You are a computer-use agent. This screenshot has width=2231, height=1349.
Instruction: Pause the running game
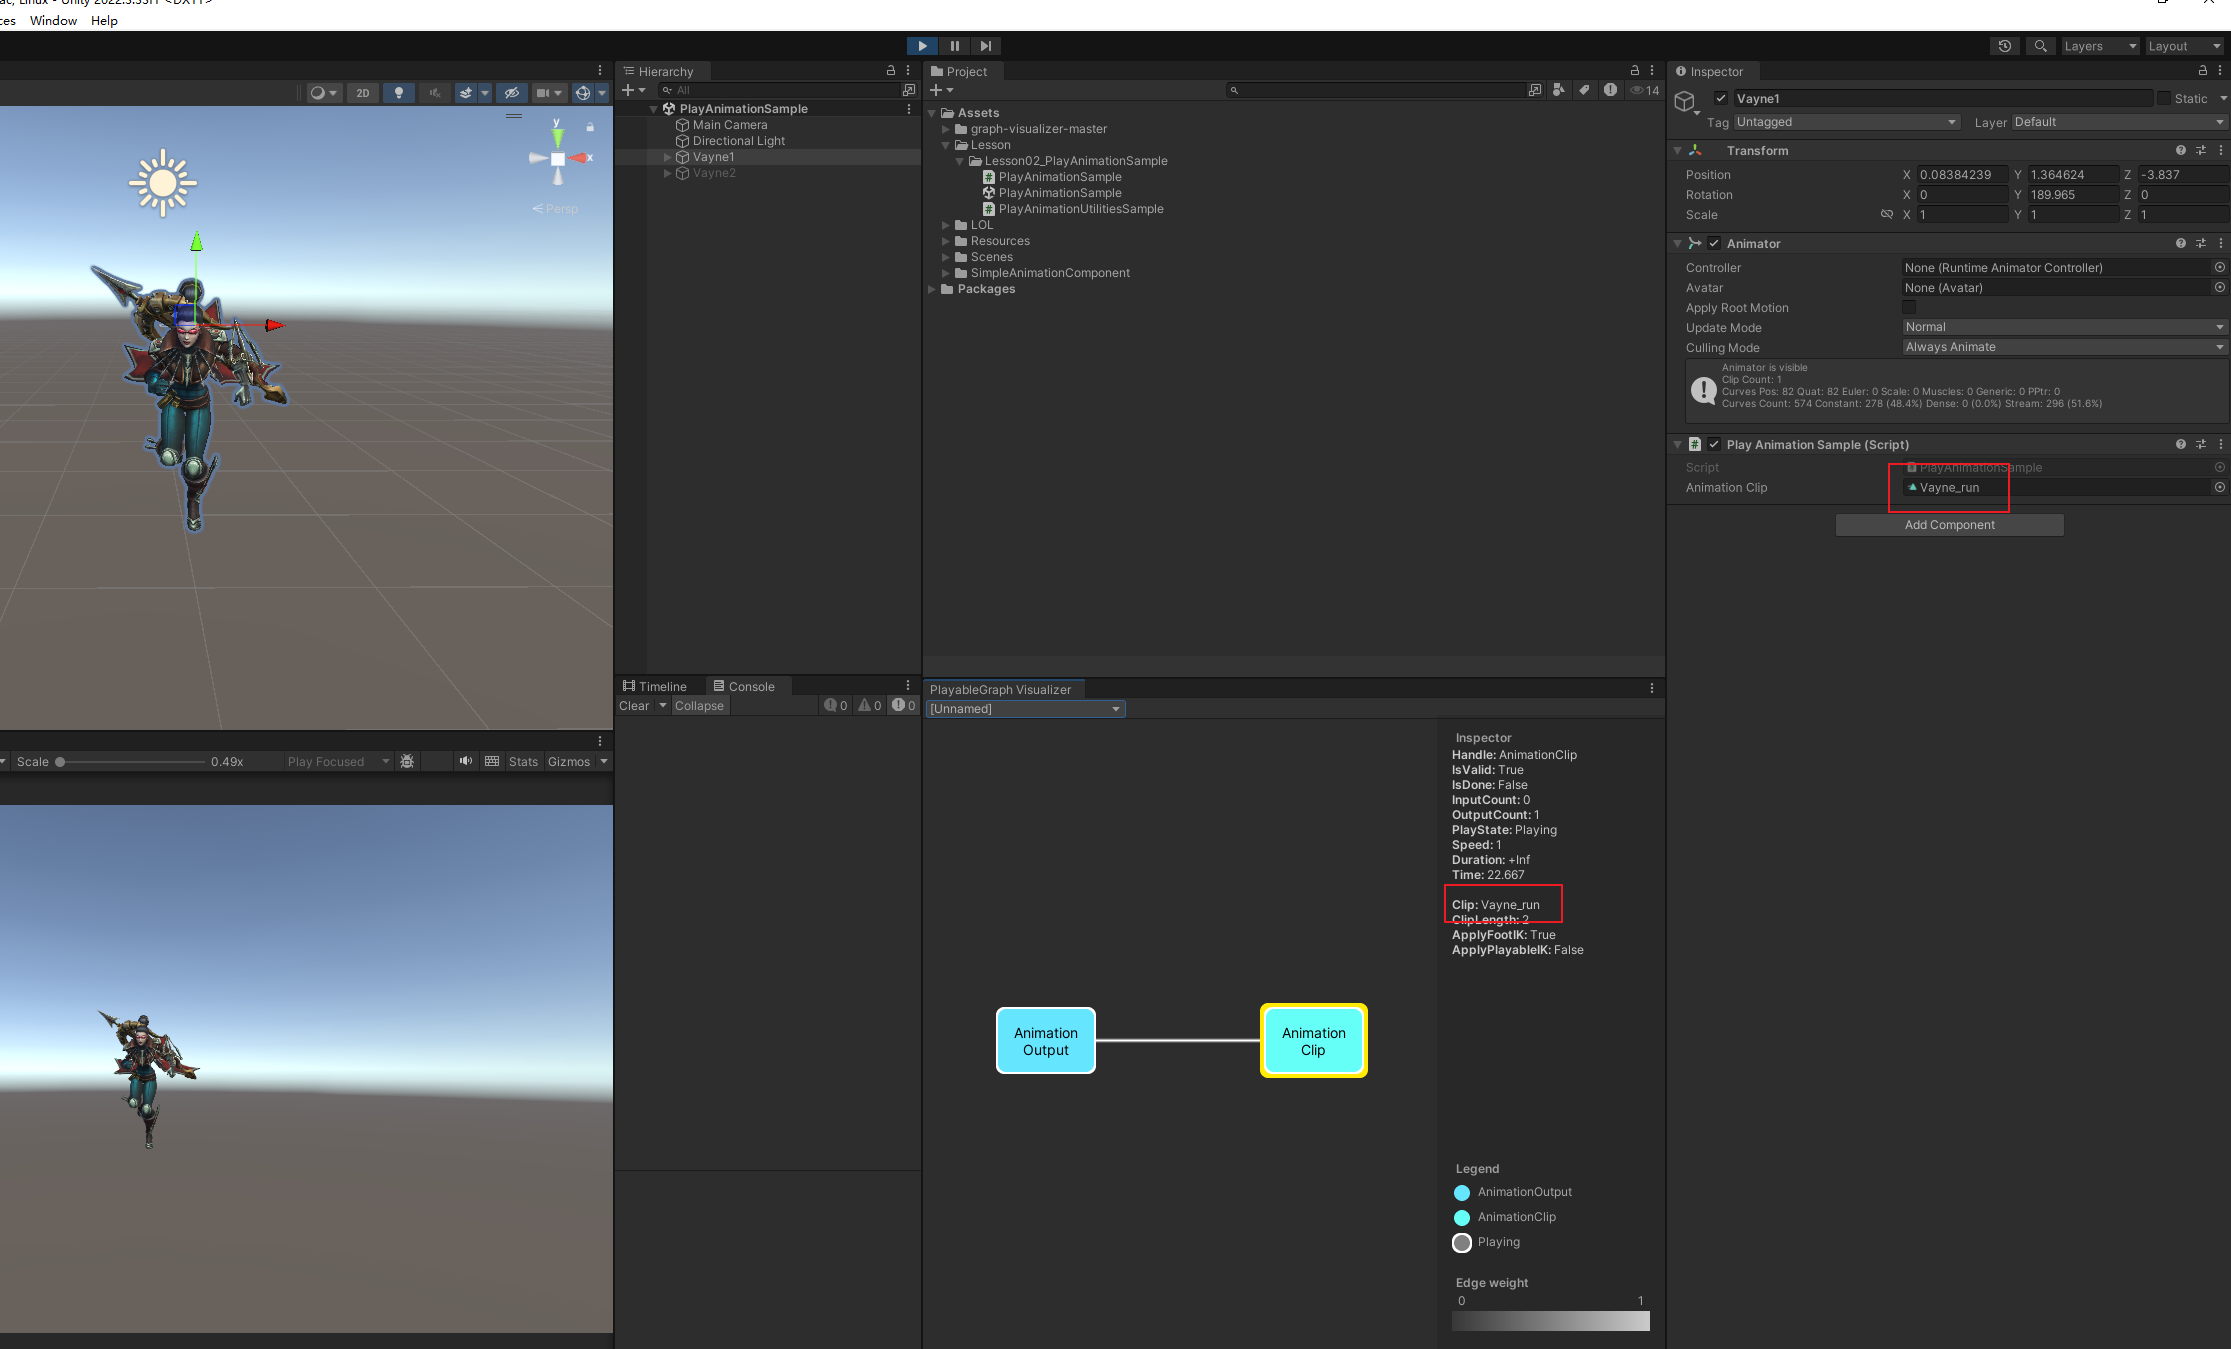954,46
